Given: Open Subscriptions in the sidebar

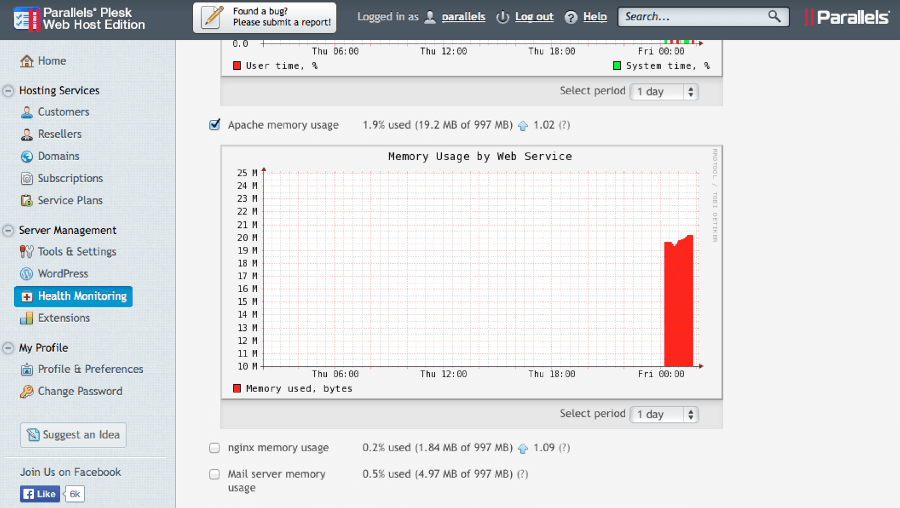Looking at the screenshot, I should pyautogui.click(x=70, y=179).
